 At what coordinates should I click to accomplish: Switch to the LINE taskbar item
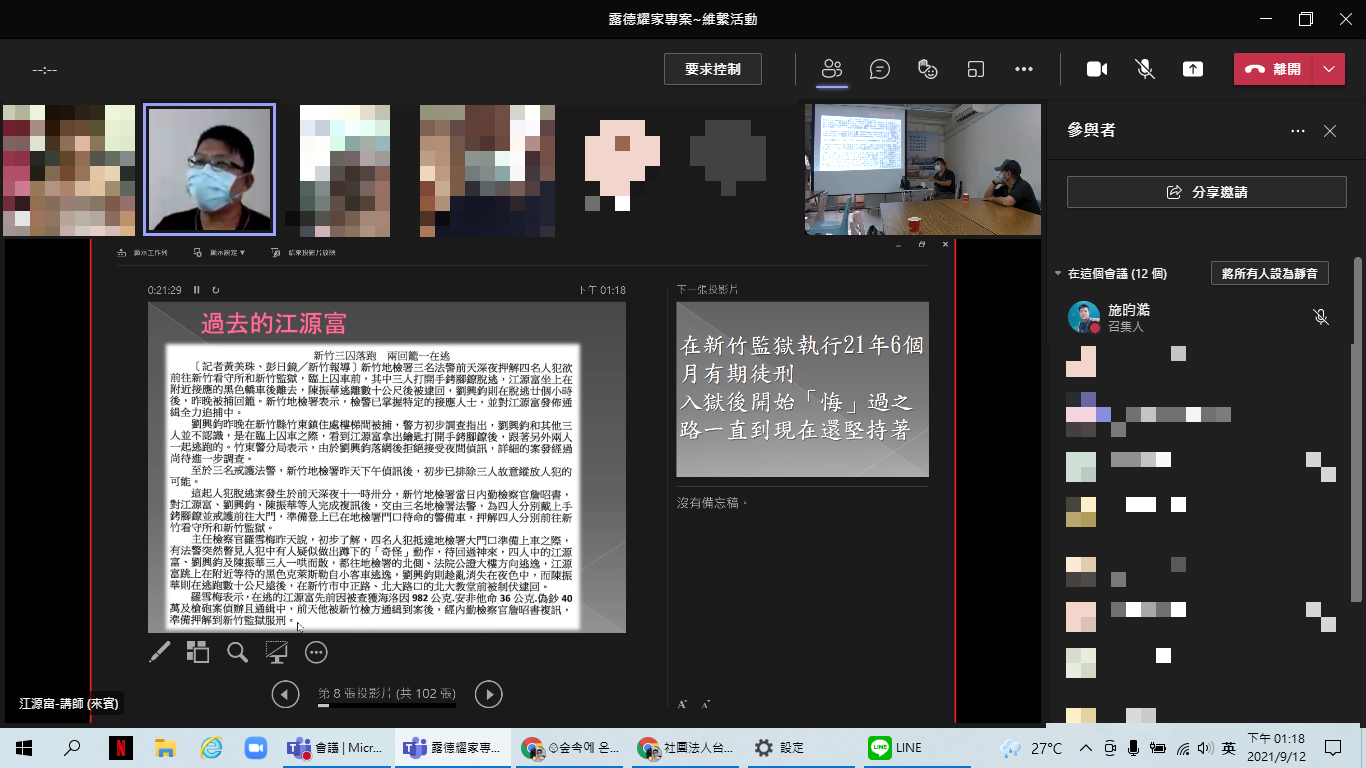tap(895, 748)
